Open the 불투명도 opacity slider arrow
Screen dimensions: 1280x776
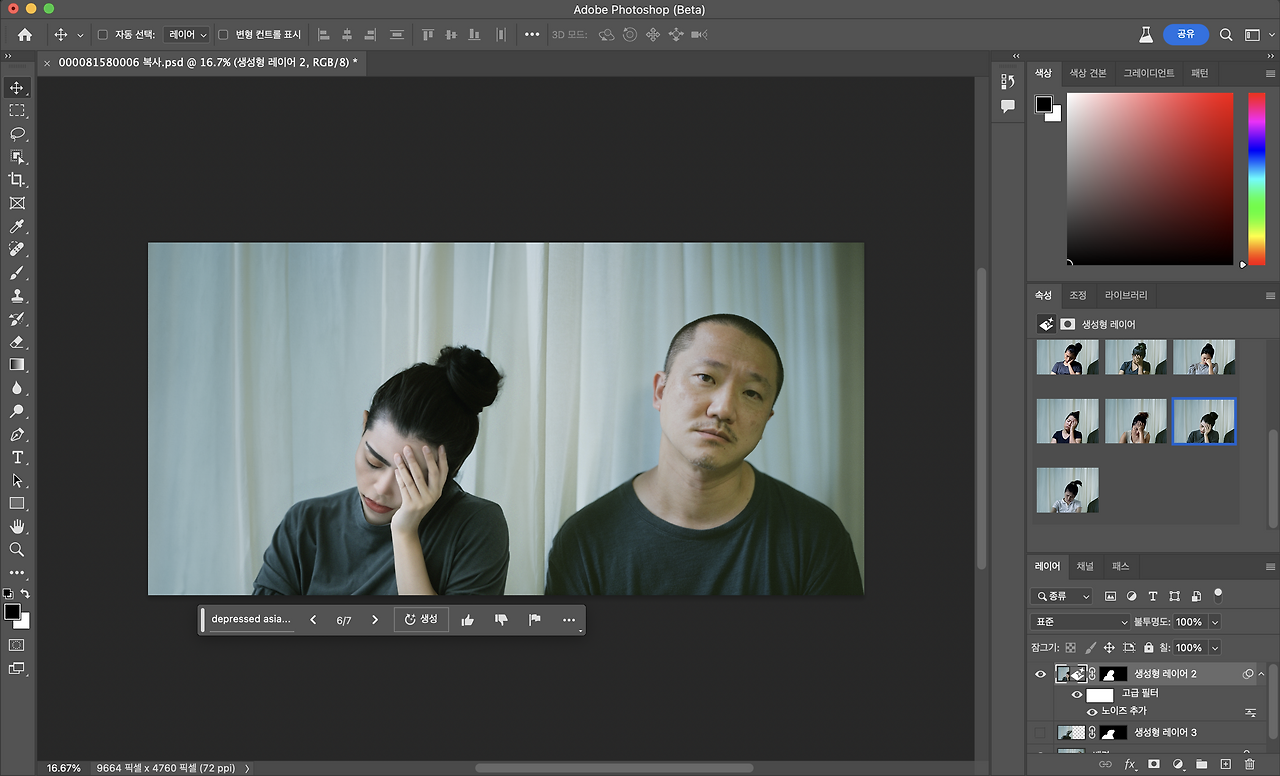click(x=1215, y=622)
